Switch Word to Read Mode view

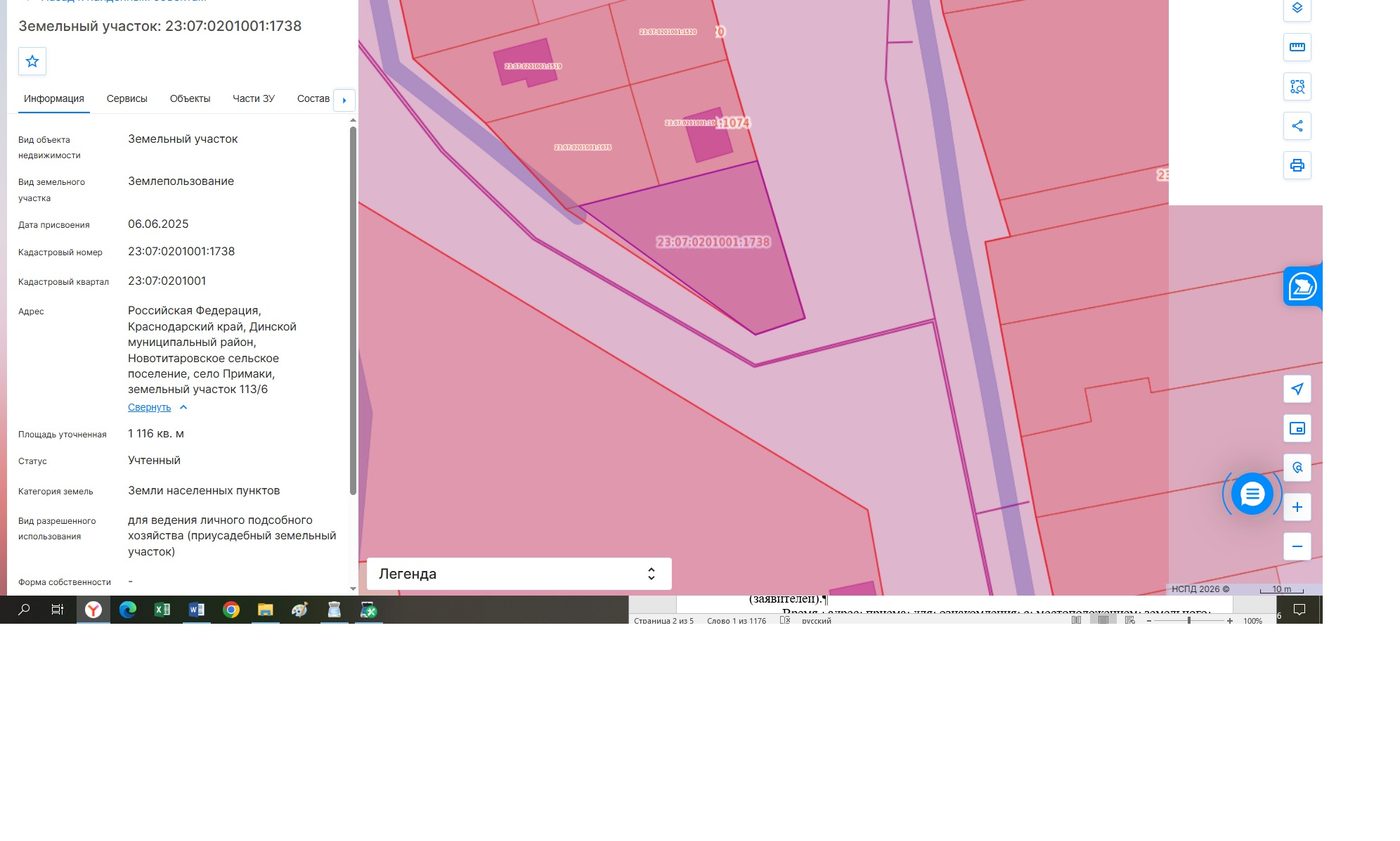tap(1077, 621)
